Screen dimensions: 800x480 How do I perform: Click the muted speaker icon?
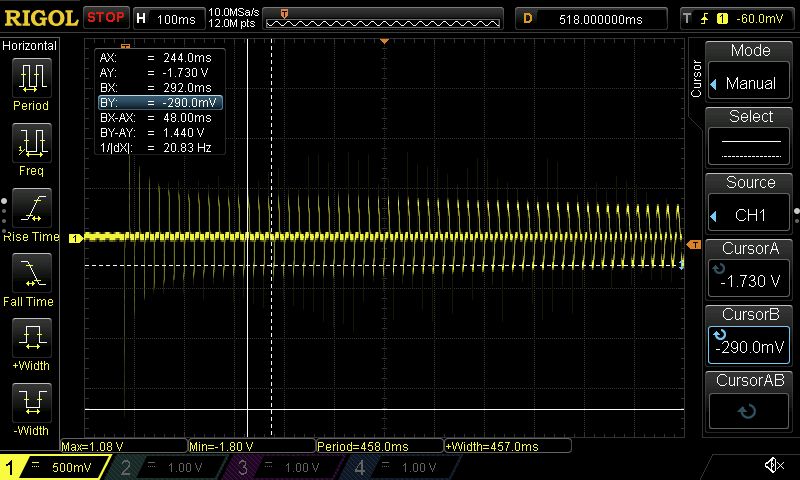click(x=774, y=465)
